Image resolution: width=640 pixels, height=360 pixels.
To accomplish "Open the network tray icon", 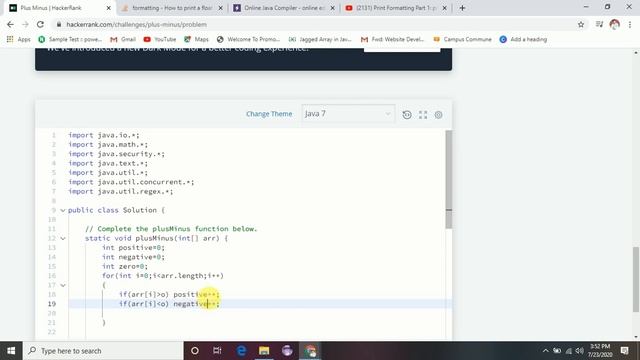I will (x=569, y=351).
